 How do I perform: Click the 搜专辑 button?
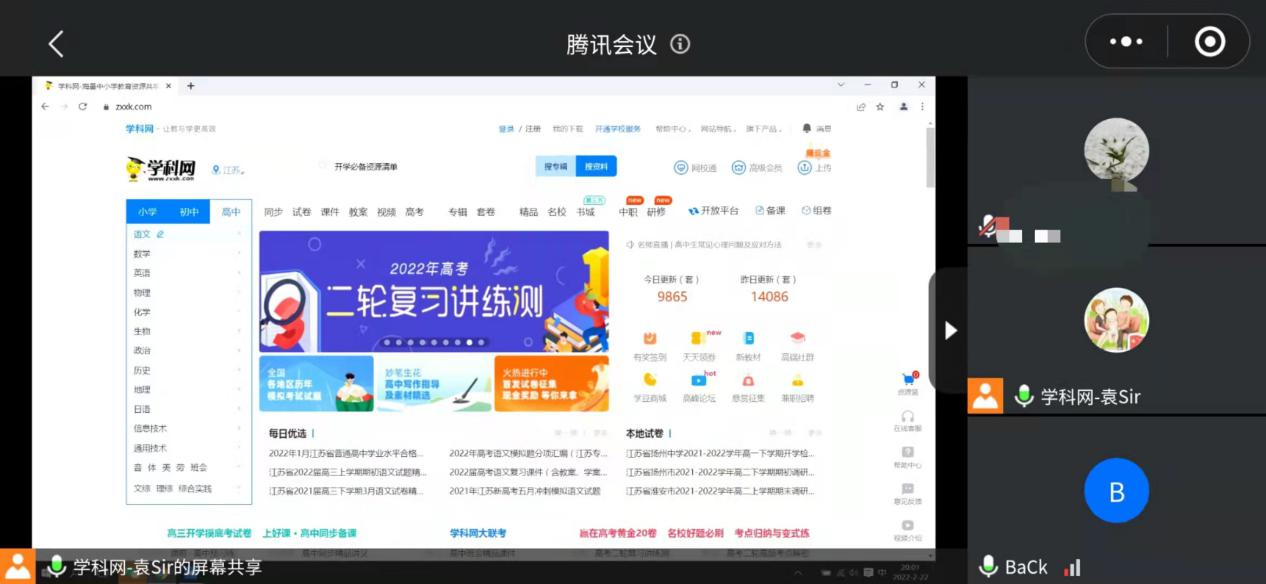coord(556,167)
